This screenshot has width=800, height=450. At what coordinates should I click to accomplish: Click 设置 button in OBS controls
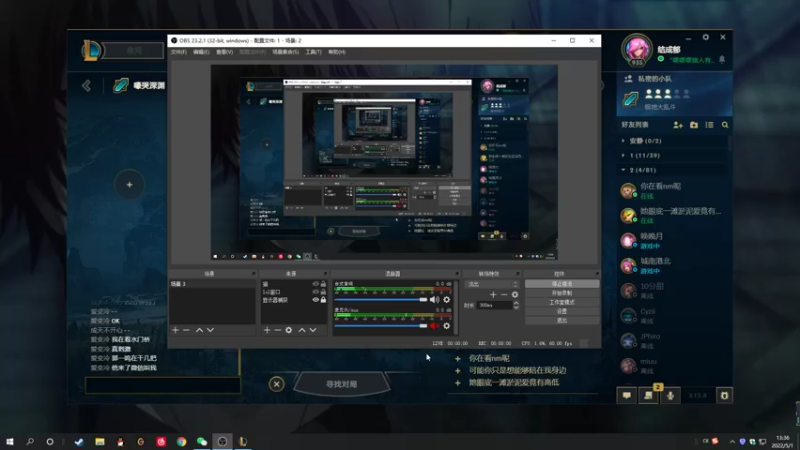(x=562, y=311)
